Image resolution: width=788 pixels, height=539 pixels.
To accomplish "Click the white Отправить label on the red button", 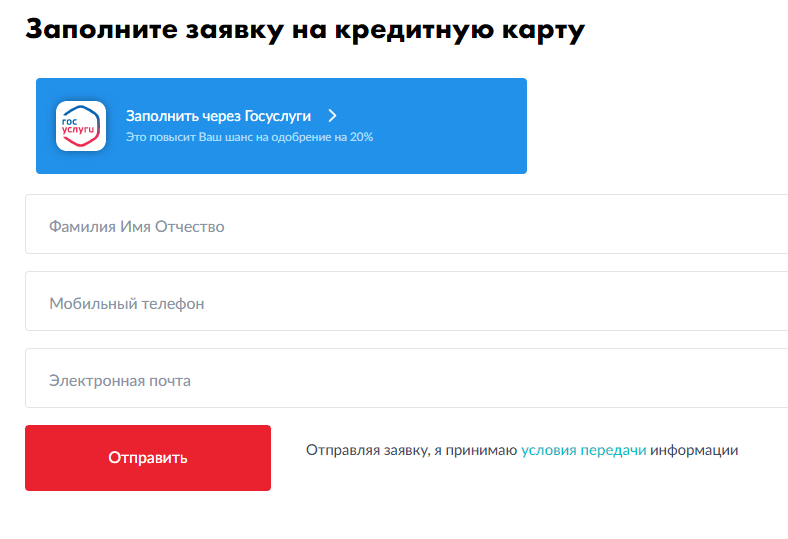I will coord(148,458).
